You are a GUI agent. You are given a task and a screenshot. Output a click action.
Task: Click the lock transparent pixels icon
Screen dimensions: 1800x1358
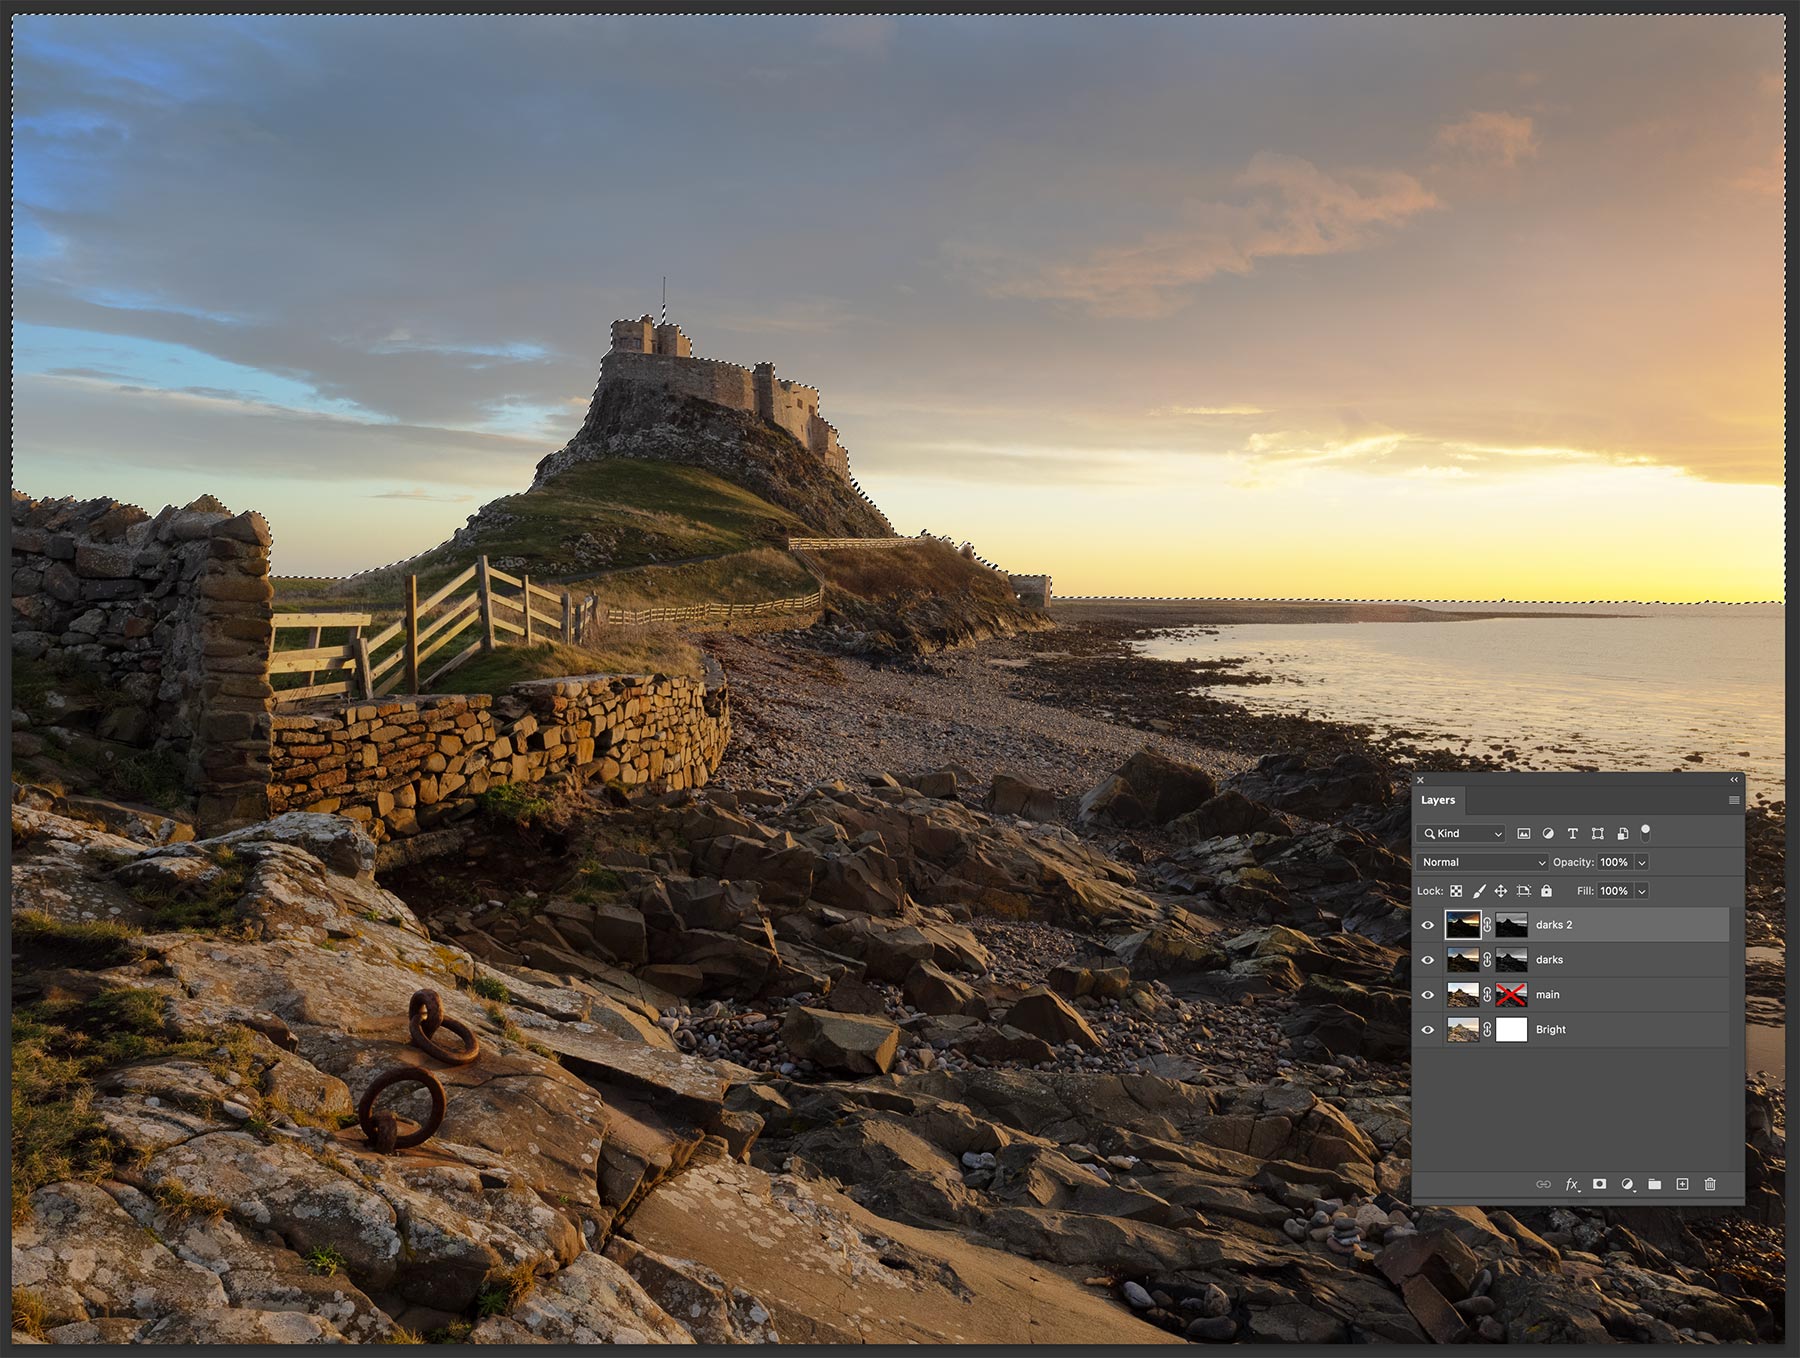(x=1456, y=891)
